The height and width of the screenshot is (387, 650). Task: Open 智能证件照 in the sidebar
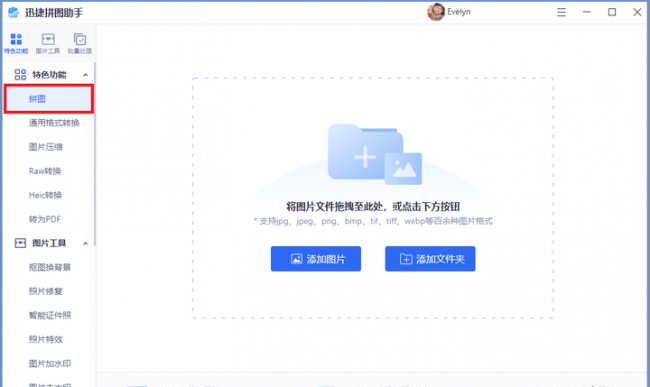49,315
